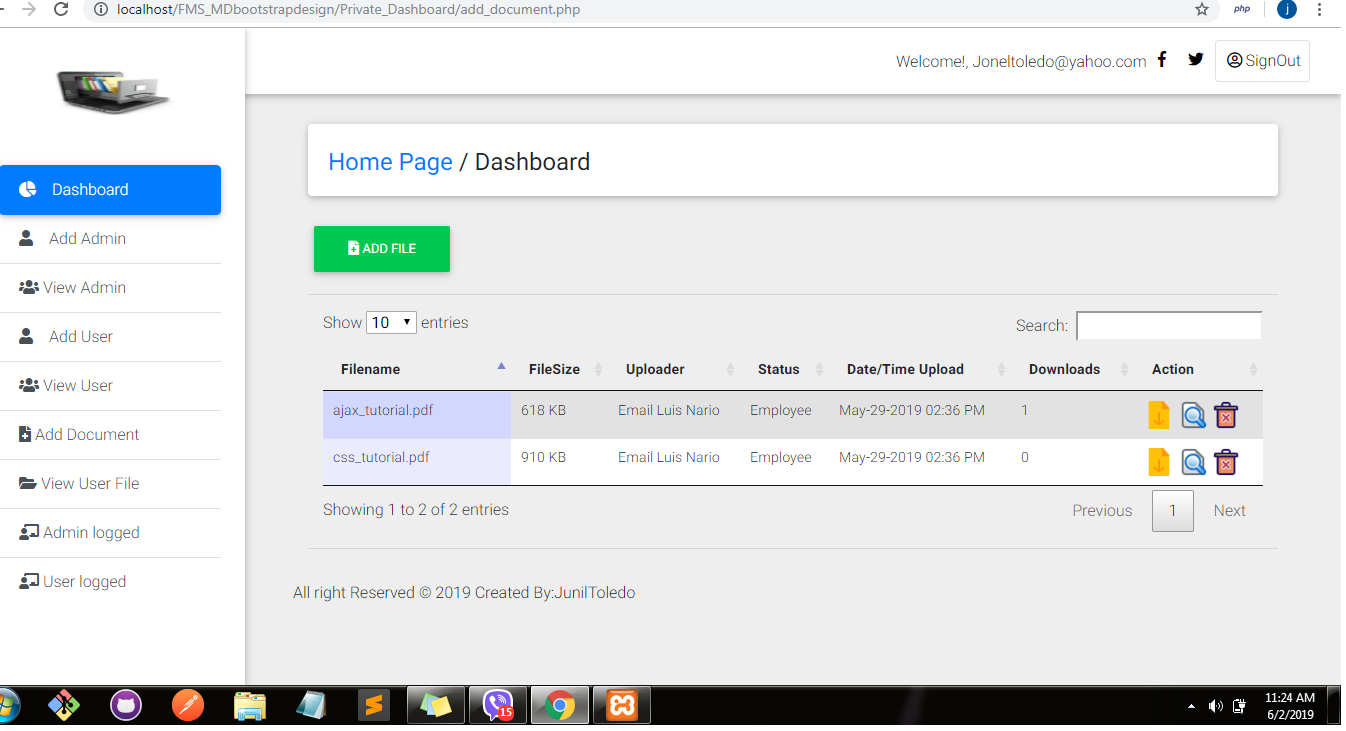Toggle the Filename column sort arrow

click(500, 367)
